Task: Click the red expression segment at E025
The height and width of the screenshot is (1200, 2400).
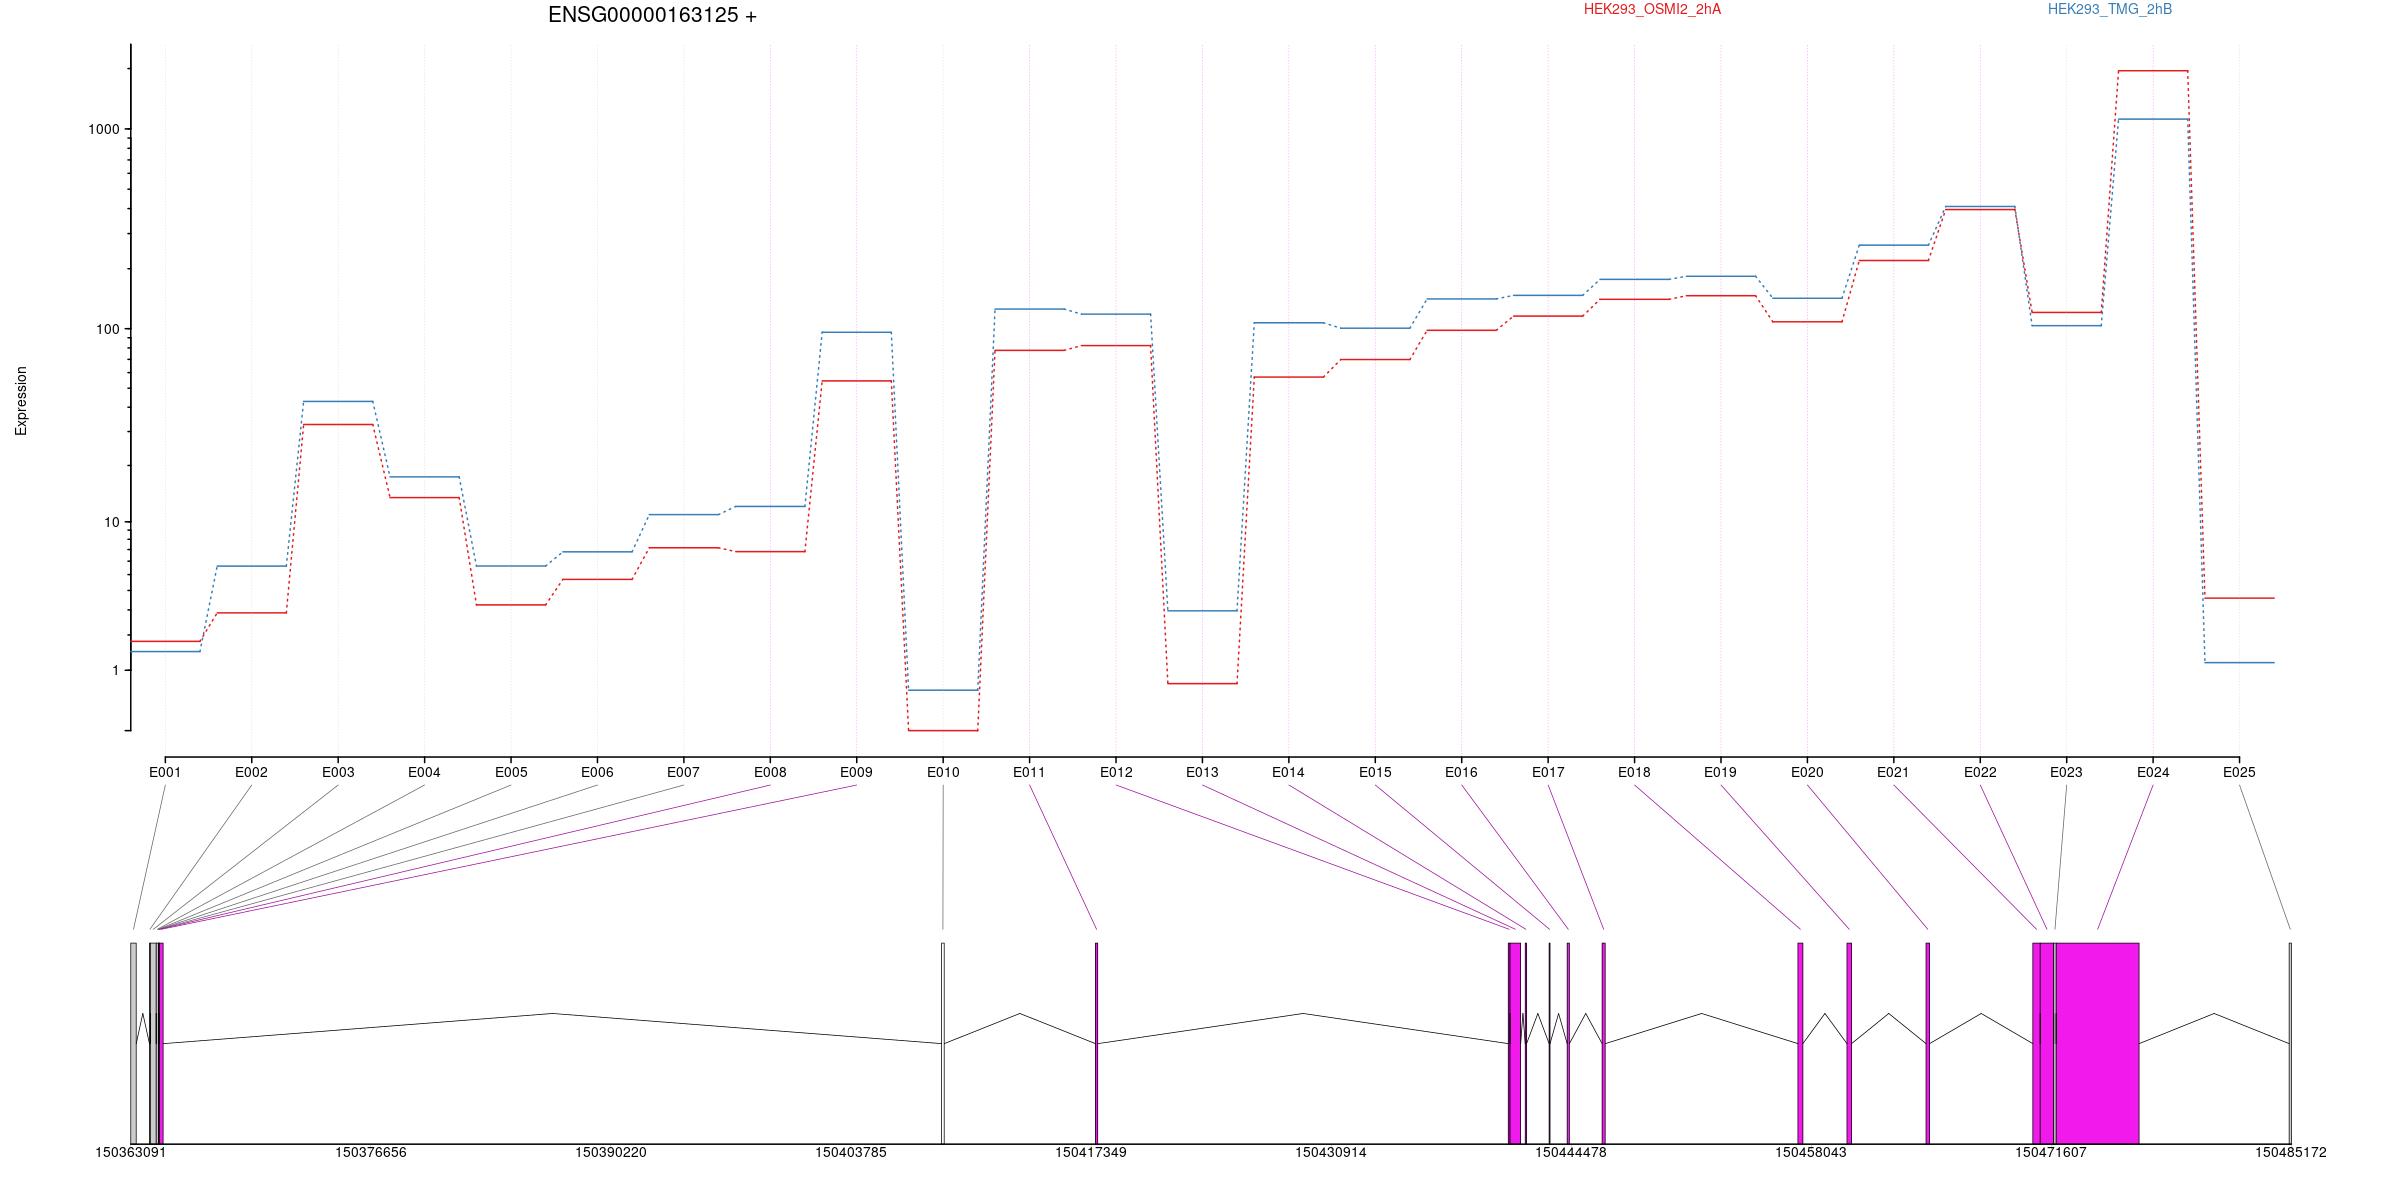Action: click(x=2239, y=598)
